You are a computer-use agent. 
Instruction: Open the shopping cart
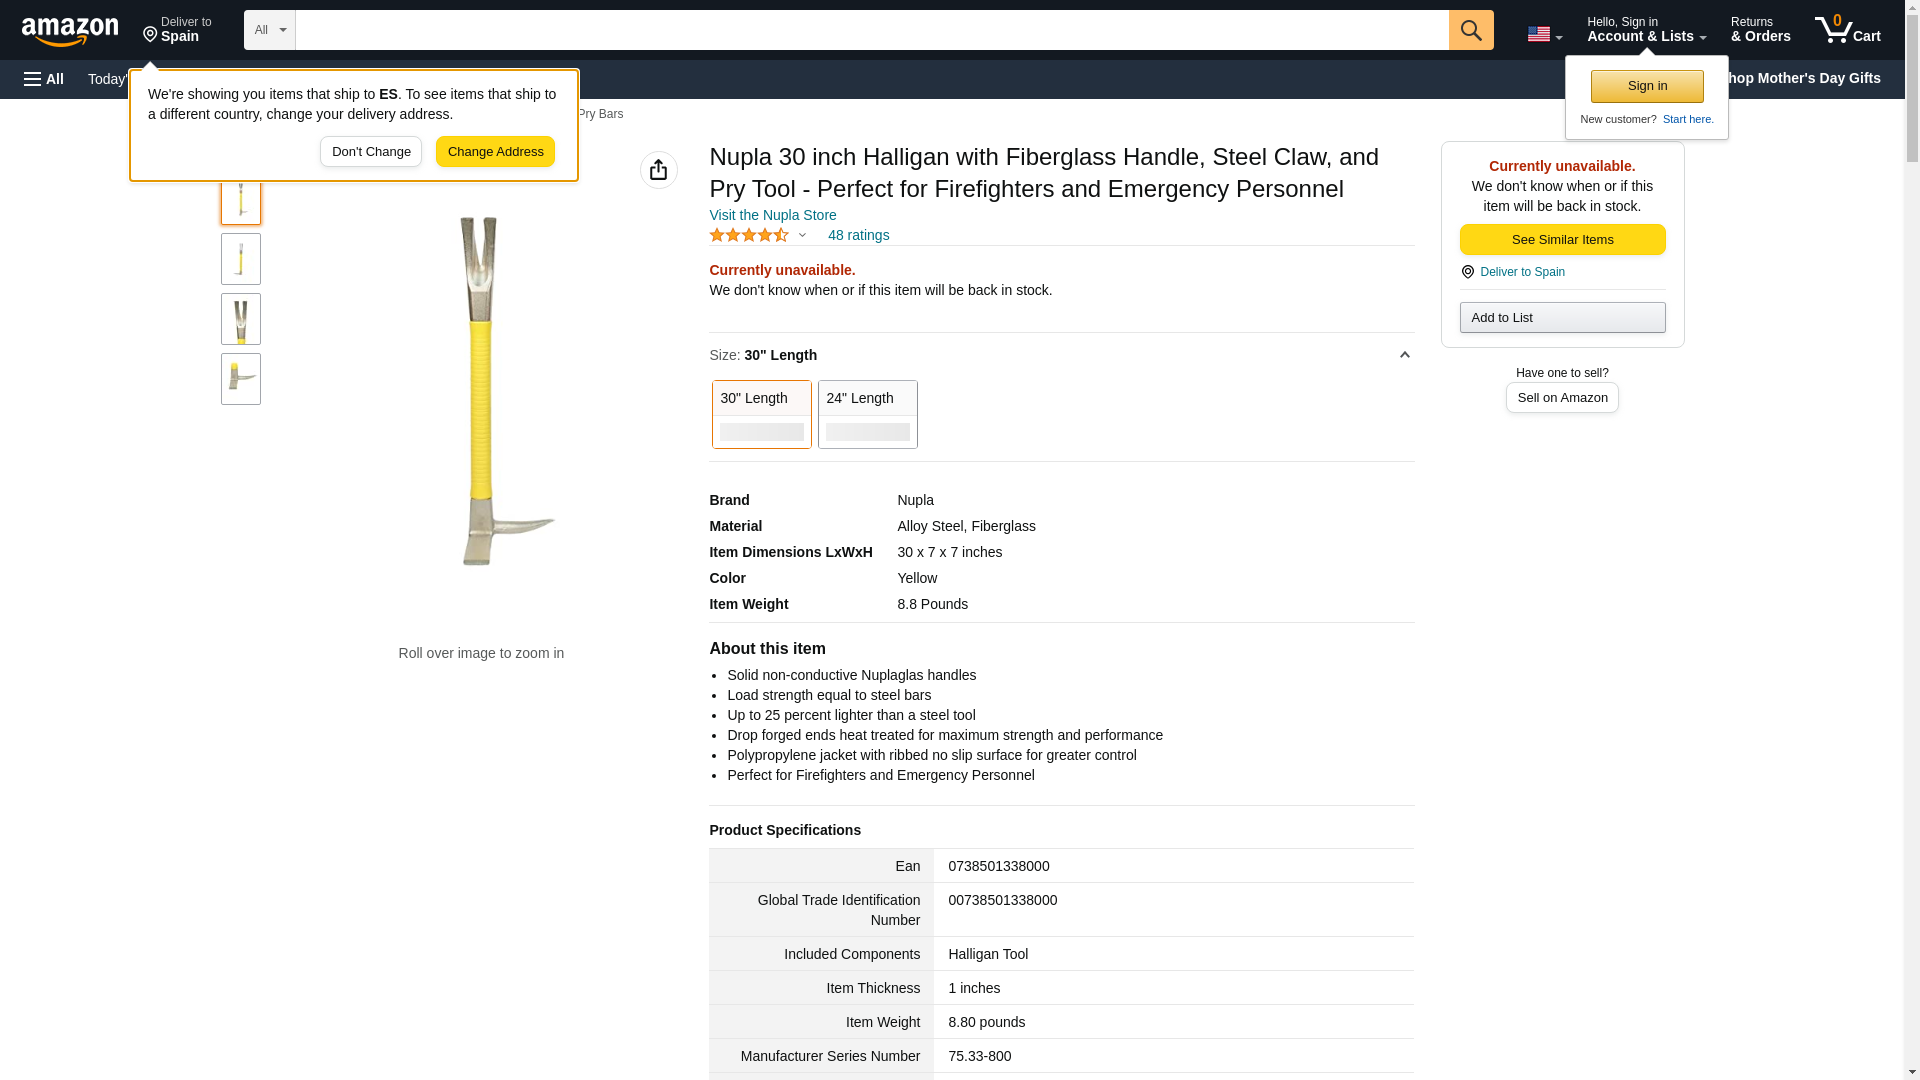[x=1847, y=30]
